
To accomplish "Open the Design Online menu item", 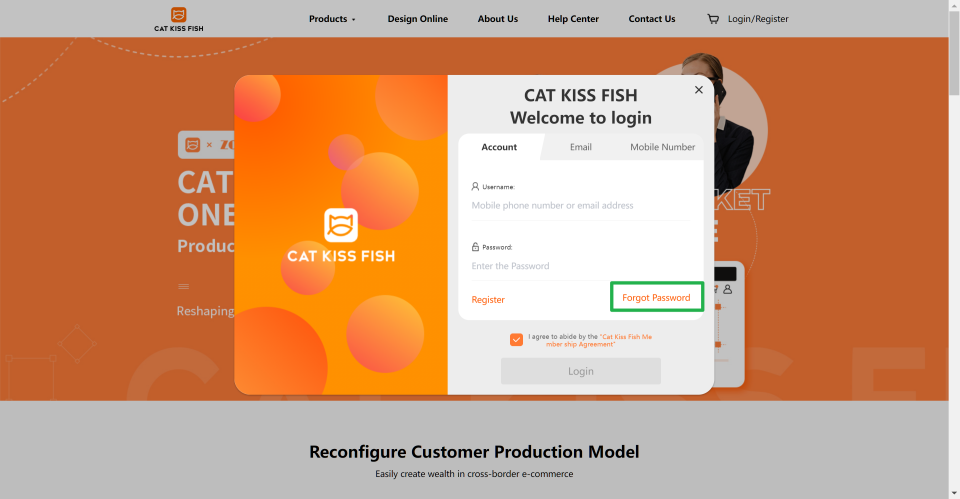I will 418,19.
